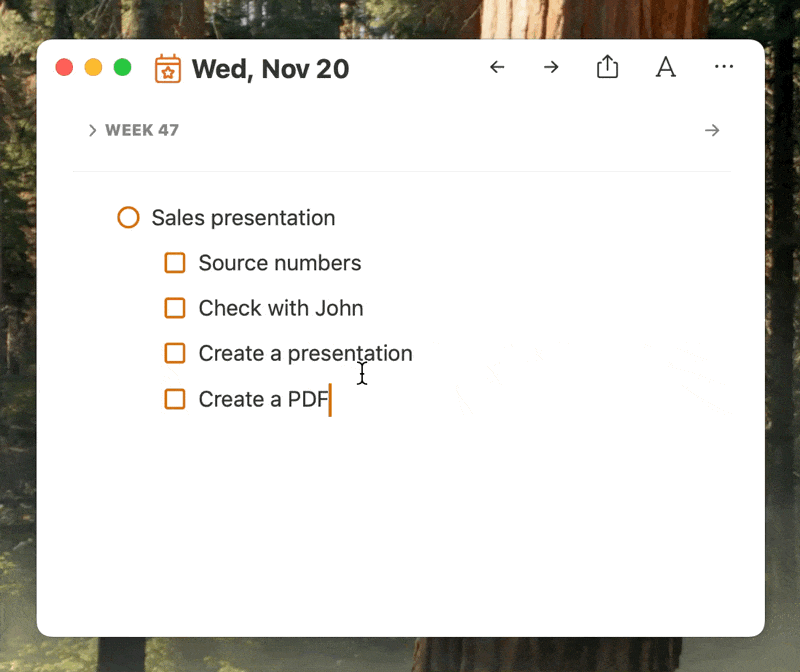Open text formatting with the A icon
The image size is (800, 672).
tap(665, 67)
